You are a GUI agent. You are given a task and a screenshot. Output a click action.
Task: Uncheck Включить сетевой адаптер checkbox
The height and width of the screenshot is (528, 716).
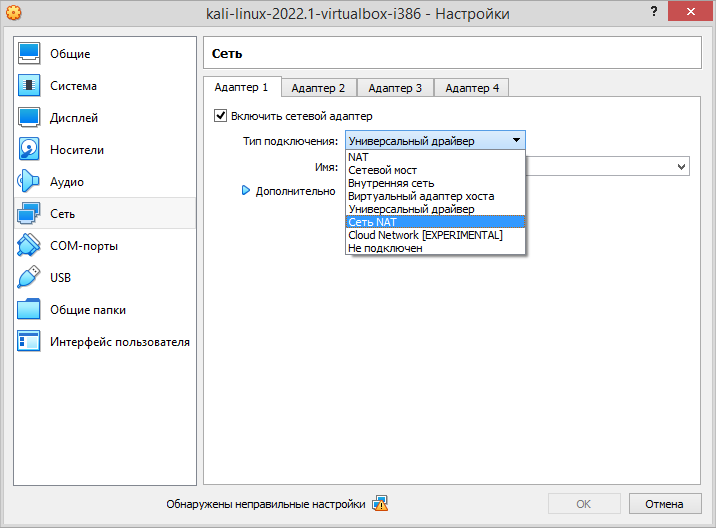pos(221,116)
